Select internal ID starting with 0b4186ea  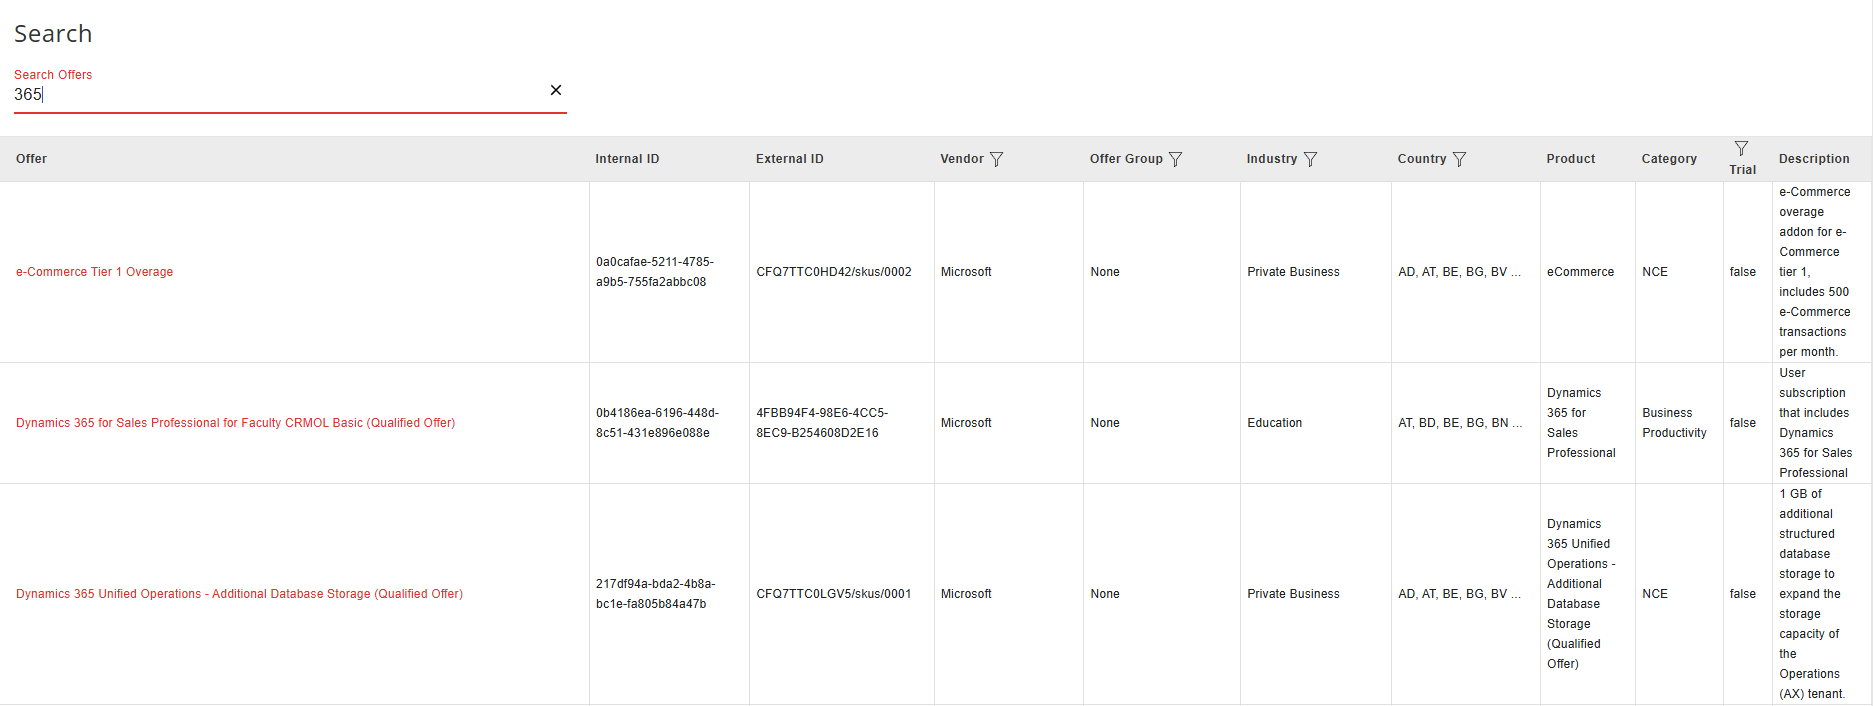[657, 423]
